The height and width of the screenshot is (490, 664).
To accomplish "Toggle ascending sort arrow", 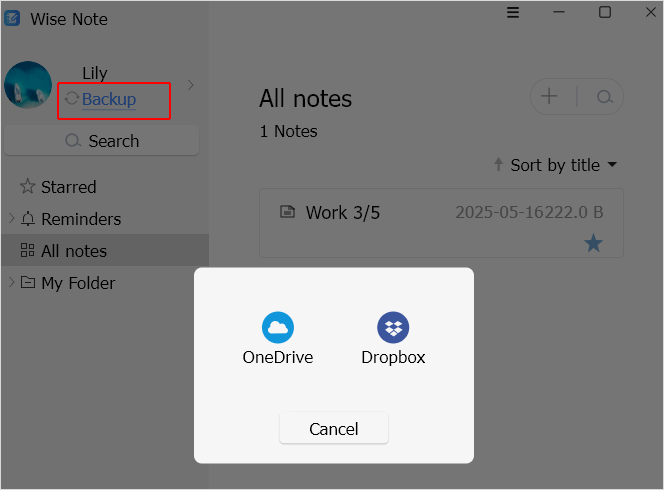I will point(498,164).
